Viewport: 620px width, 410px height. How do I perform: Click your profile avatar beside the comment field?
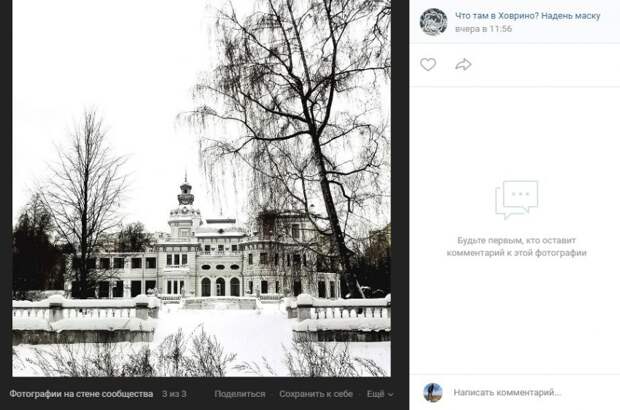pos(433,392)
